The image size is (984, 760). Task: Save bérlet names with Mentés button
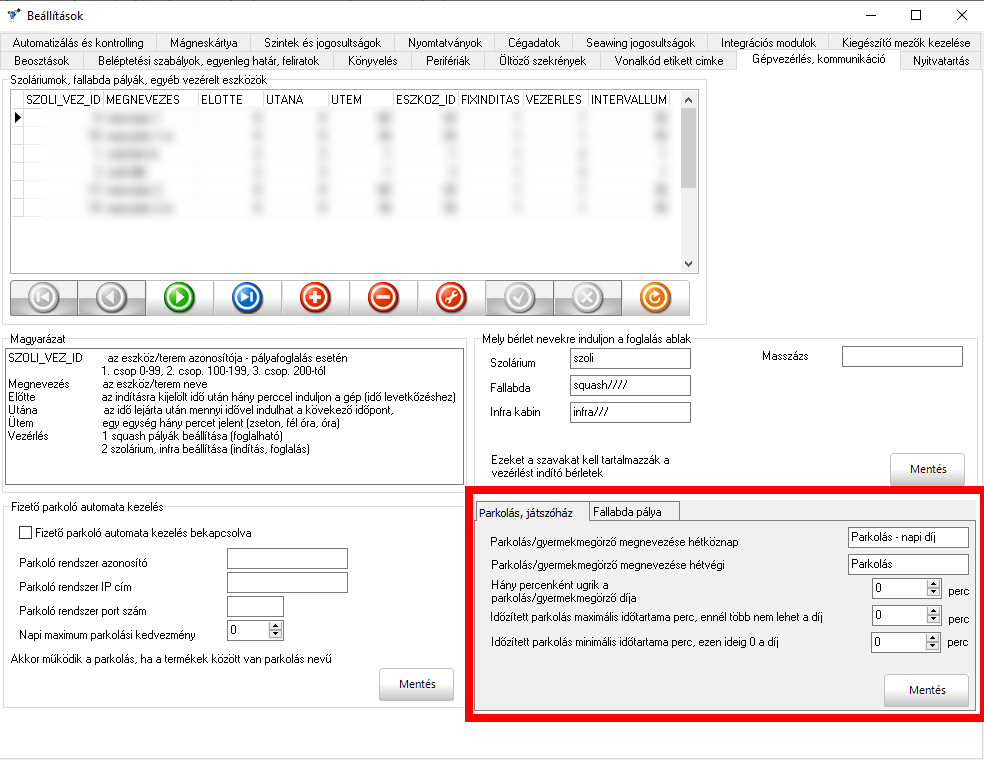tap(928, 469)
